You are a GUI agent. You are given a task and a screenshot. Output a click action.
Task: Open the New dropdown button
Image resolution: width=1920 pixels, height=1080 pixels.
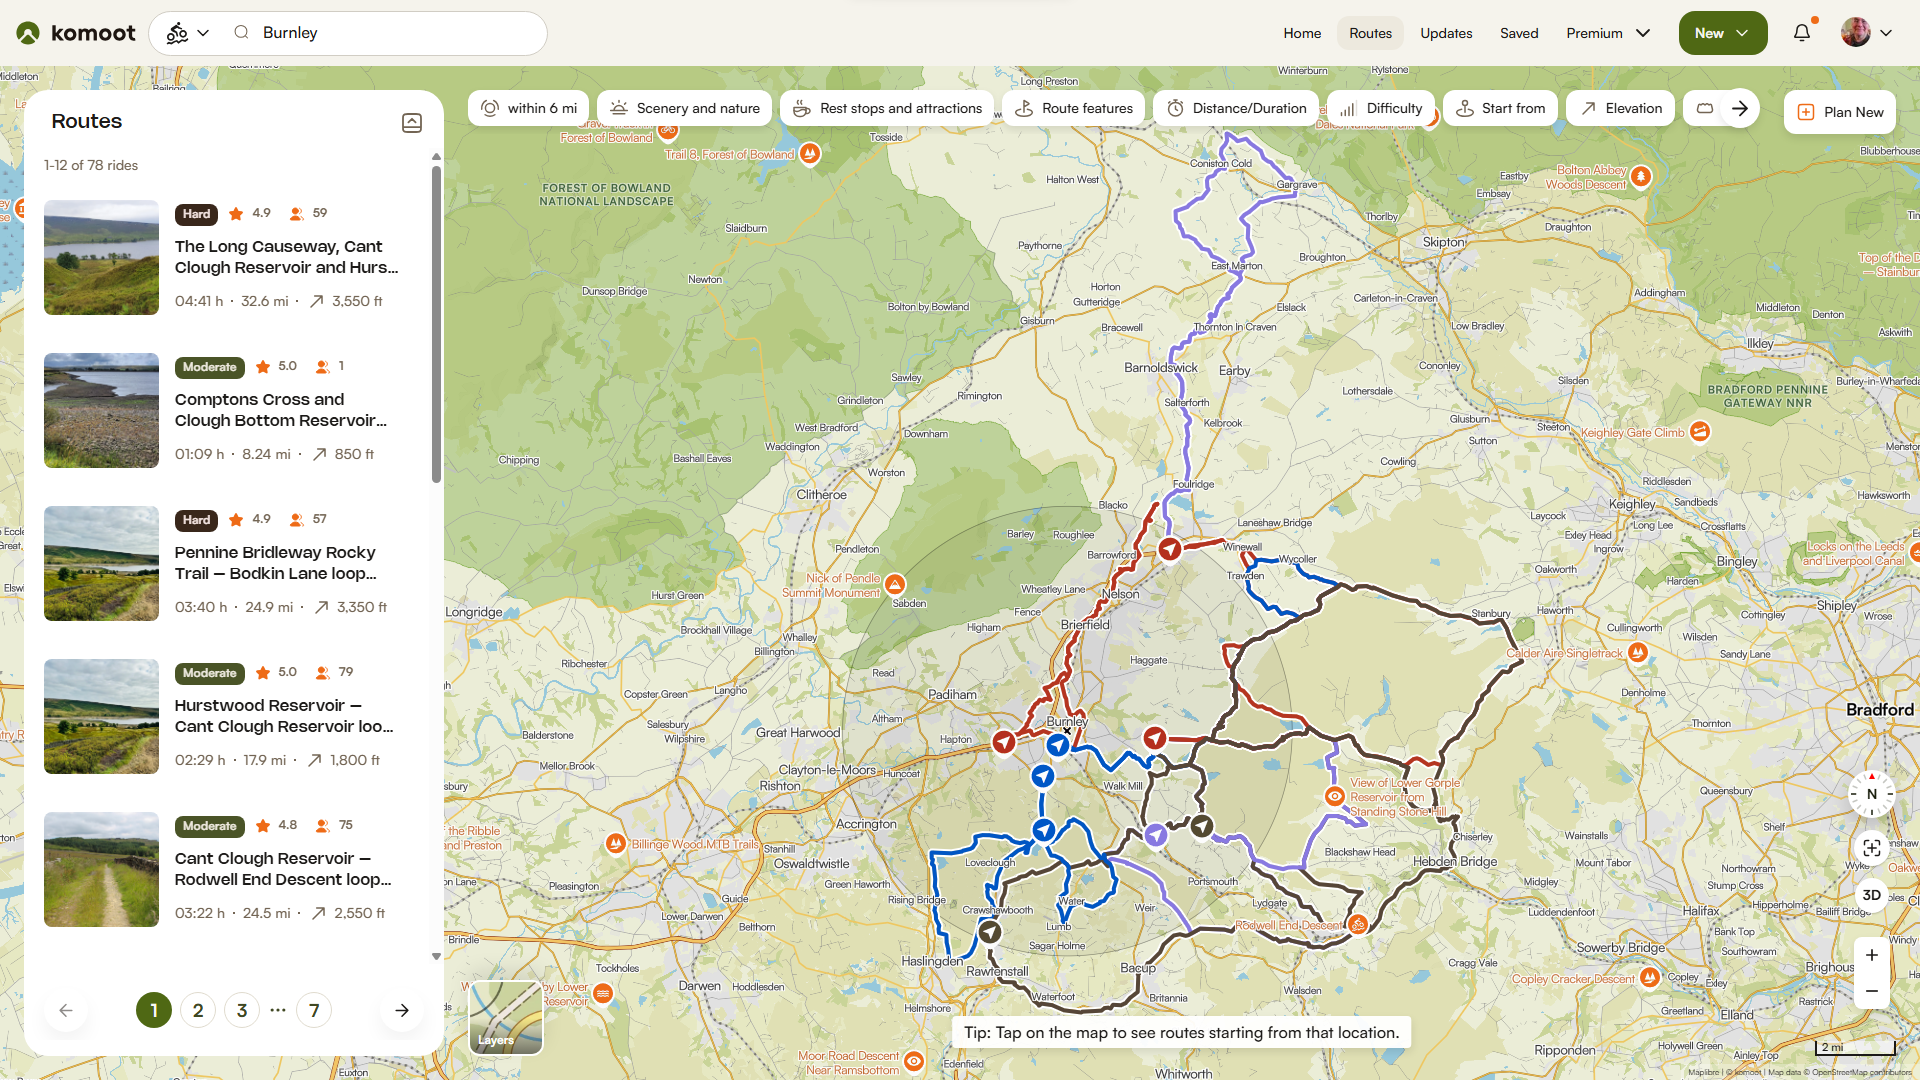tap(1722, 33)
